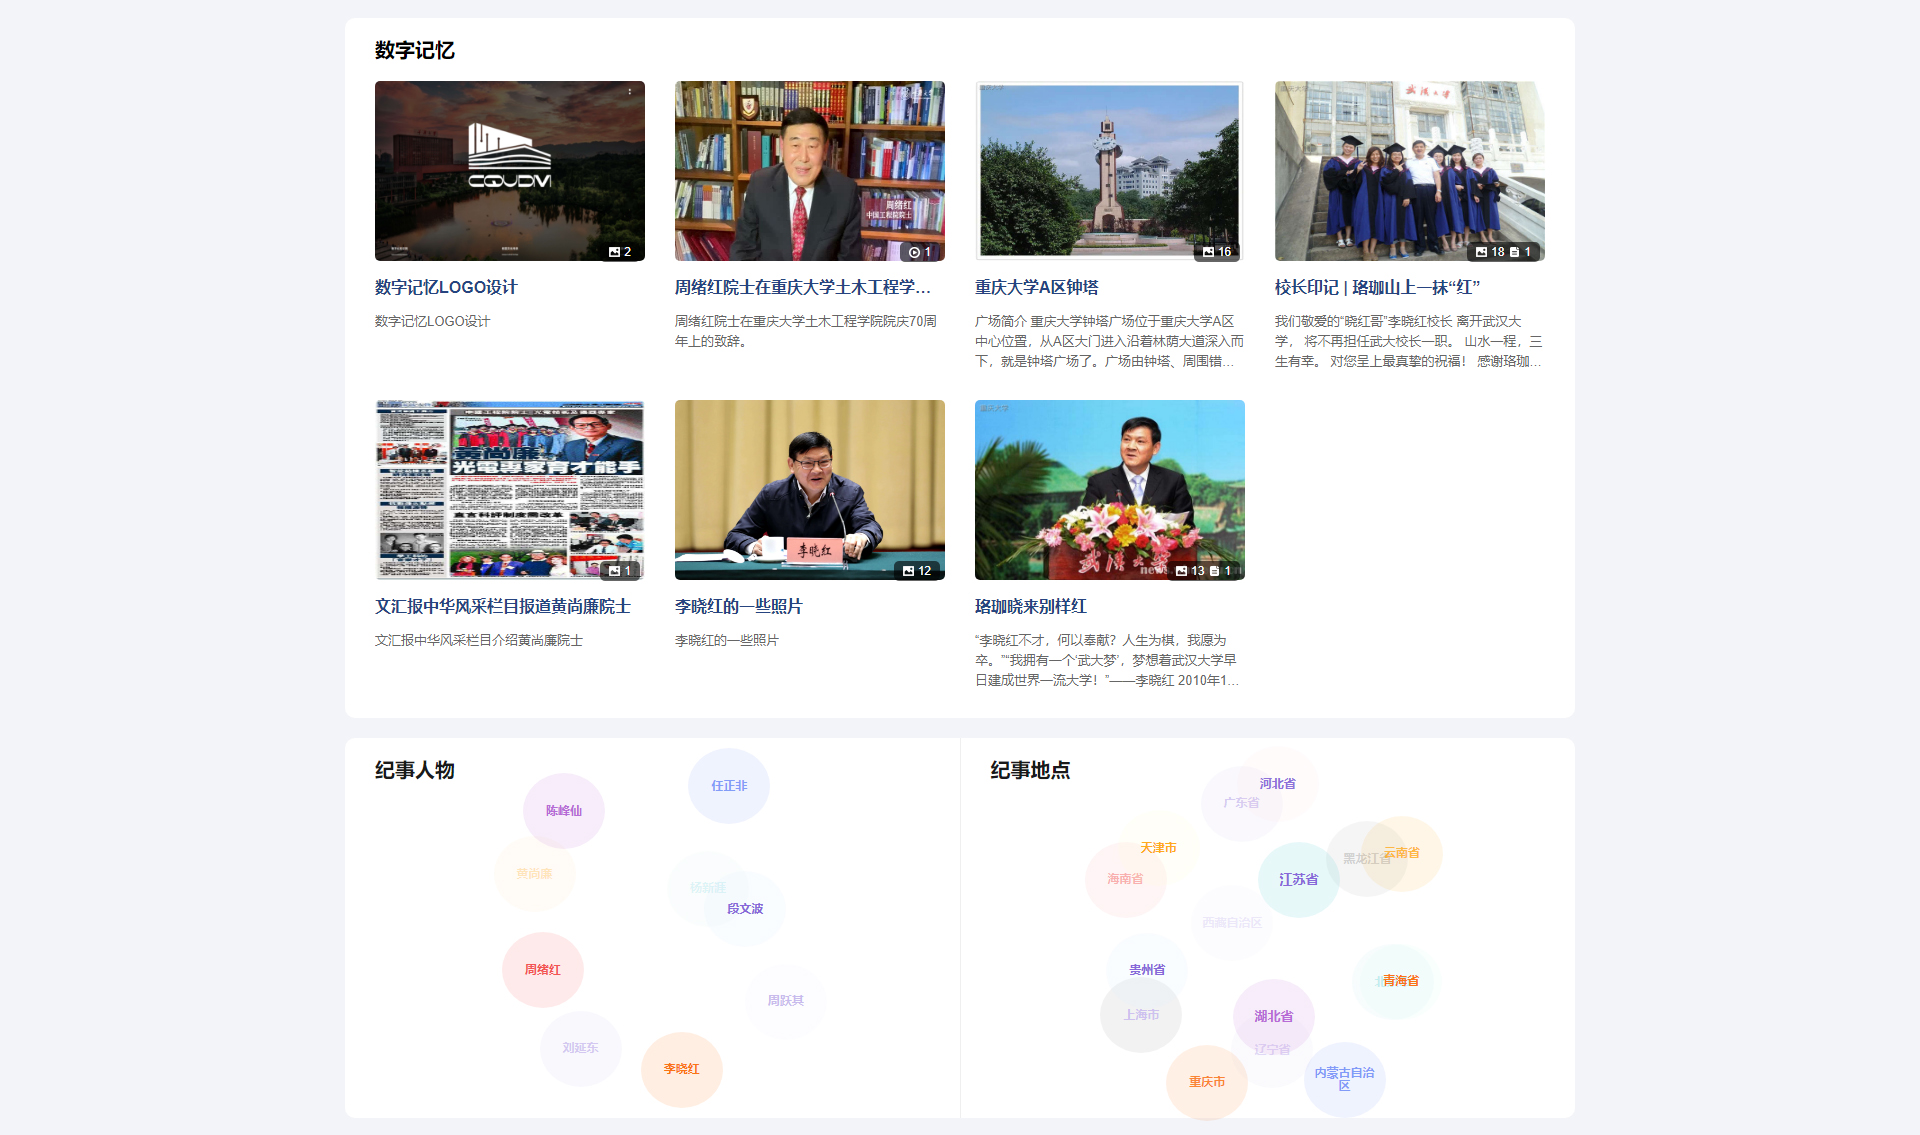Choose the 任正非 bubble in 纪事人物
Image resolution: width=1920 pixels, height=1135 pixels.
[729, 786]
